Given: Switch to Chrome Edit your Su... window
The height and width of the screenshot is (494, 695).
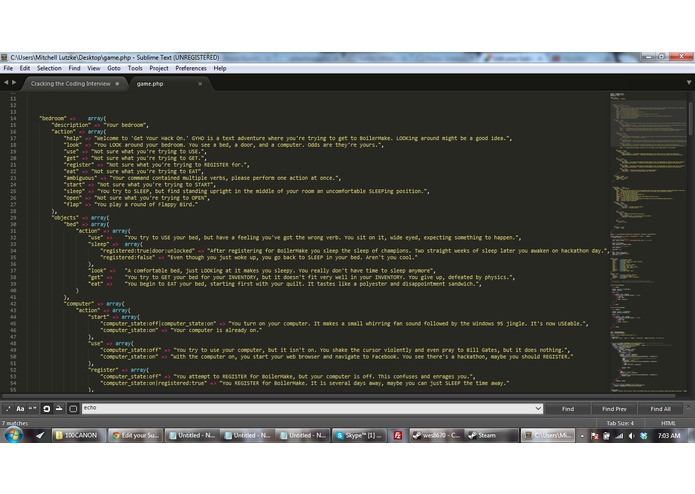Looking at the screenshot, I should pyautogui.click(x=136, y=436).
